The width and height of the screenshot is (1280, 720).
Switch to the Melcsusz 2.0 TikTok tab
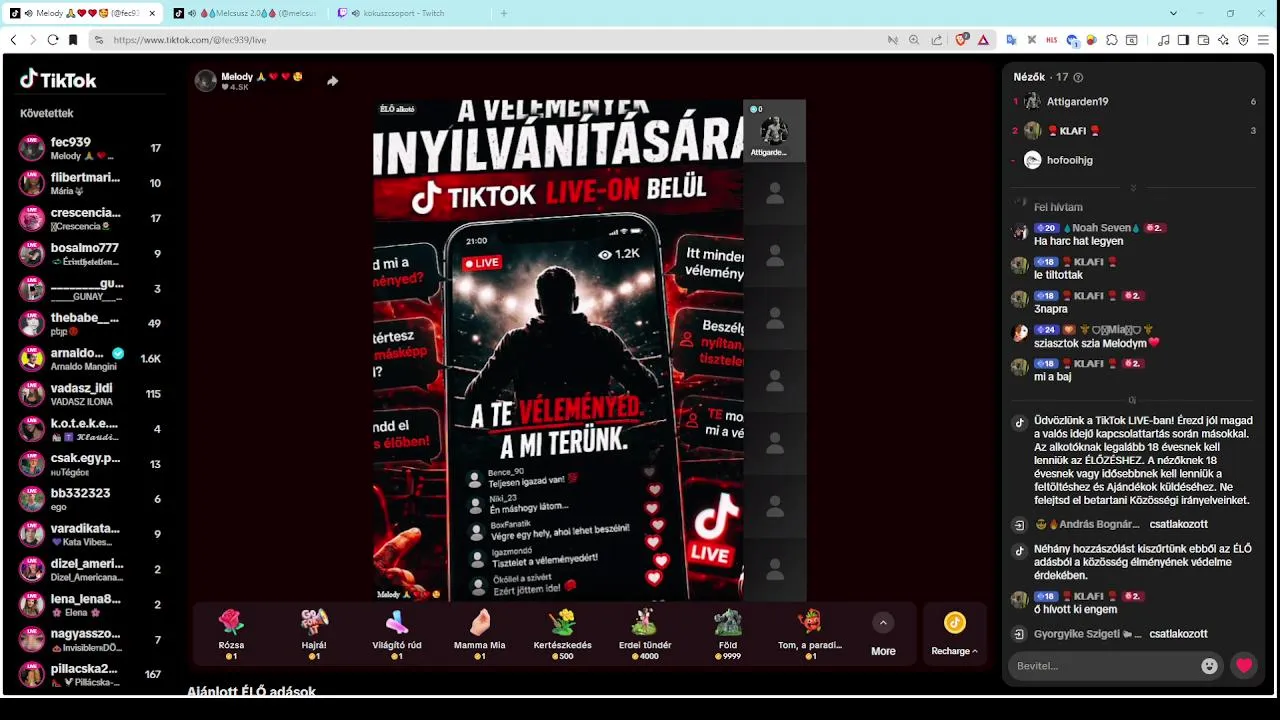[247, 13]
